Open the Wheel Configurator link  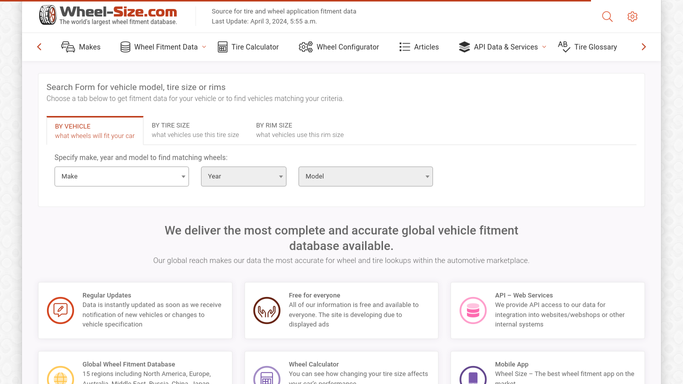339,47
